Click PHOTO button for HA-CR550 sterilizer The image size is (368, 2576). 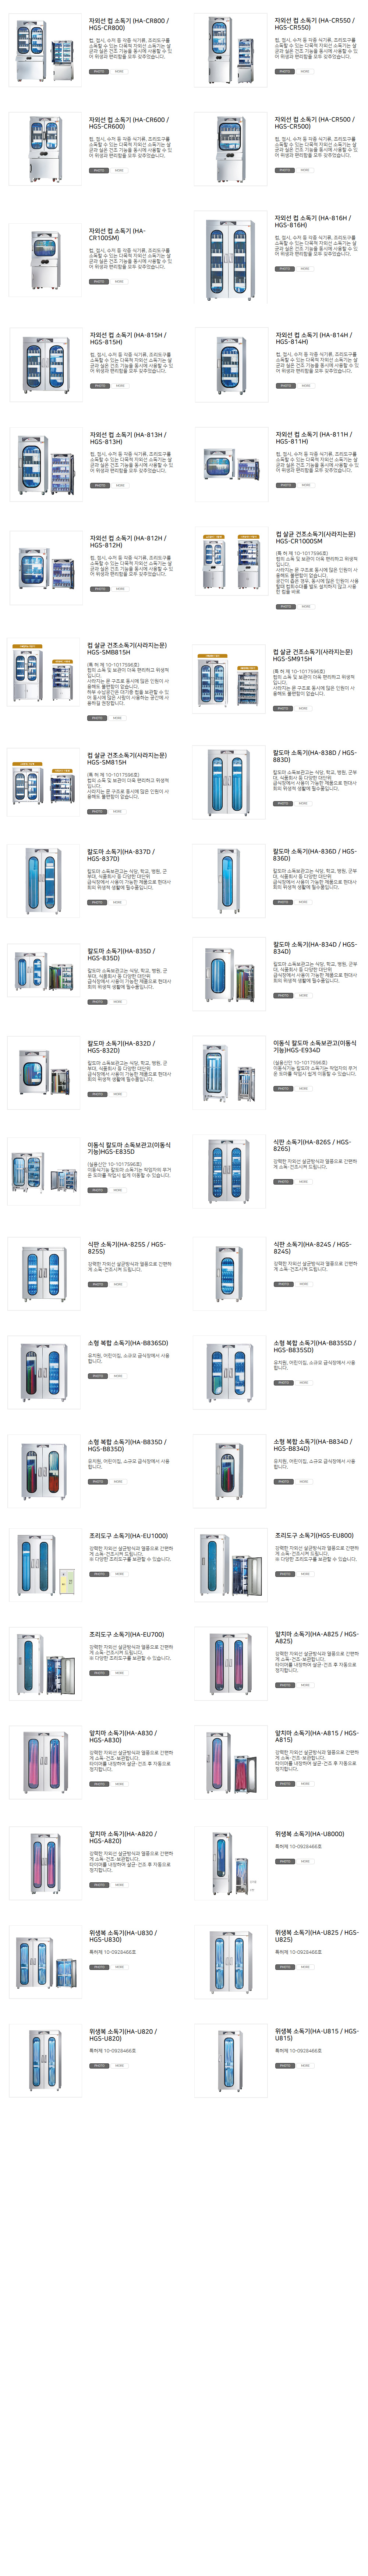point(285,71)
